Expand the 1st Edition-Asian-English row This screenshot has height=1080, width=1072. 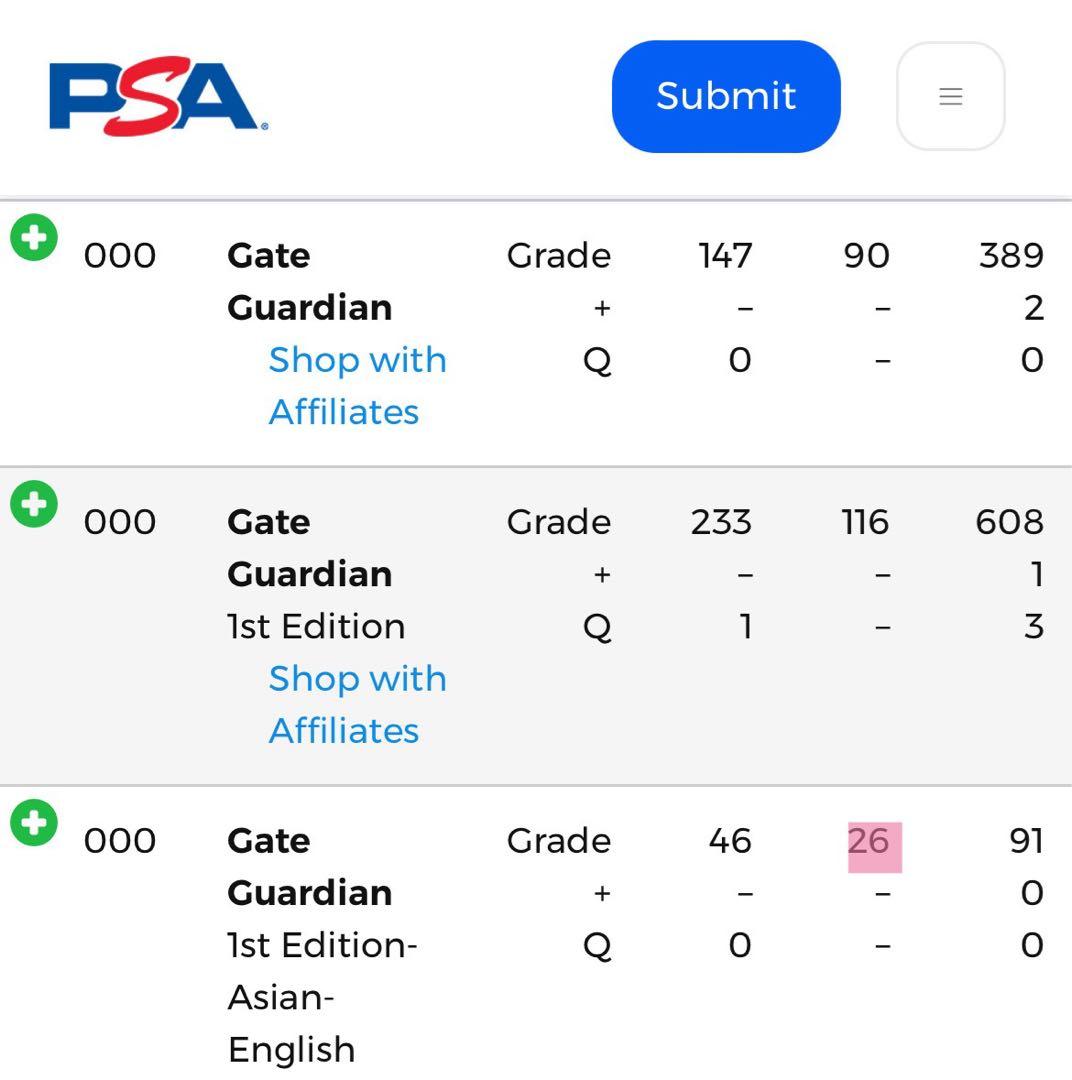tap(34, 823)
